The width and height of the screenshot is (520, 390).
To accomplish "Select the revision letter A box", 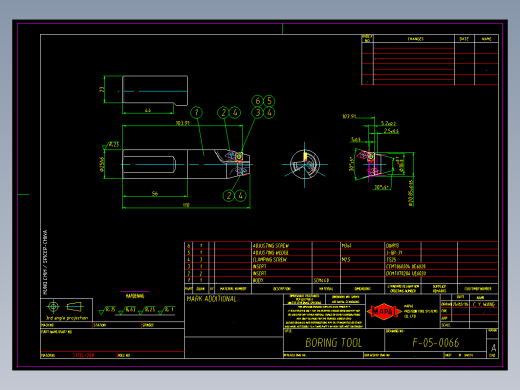I will pos(493,348).
